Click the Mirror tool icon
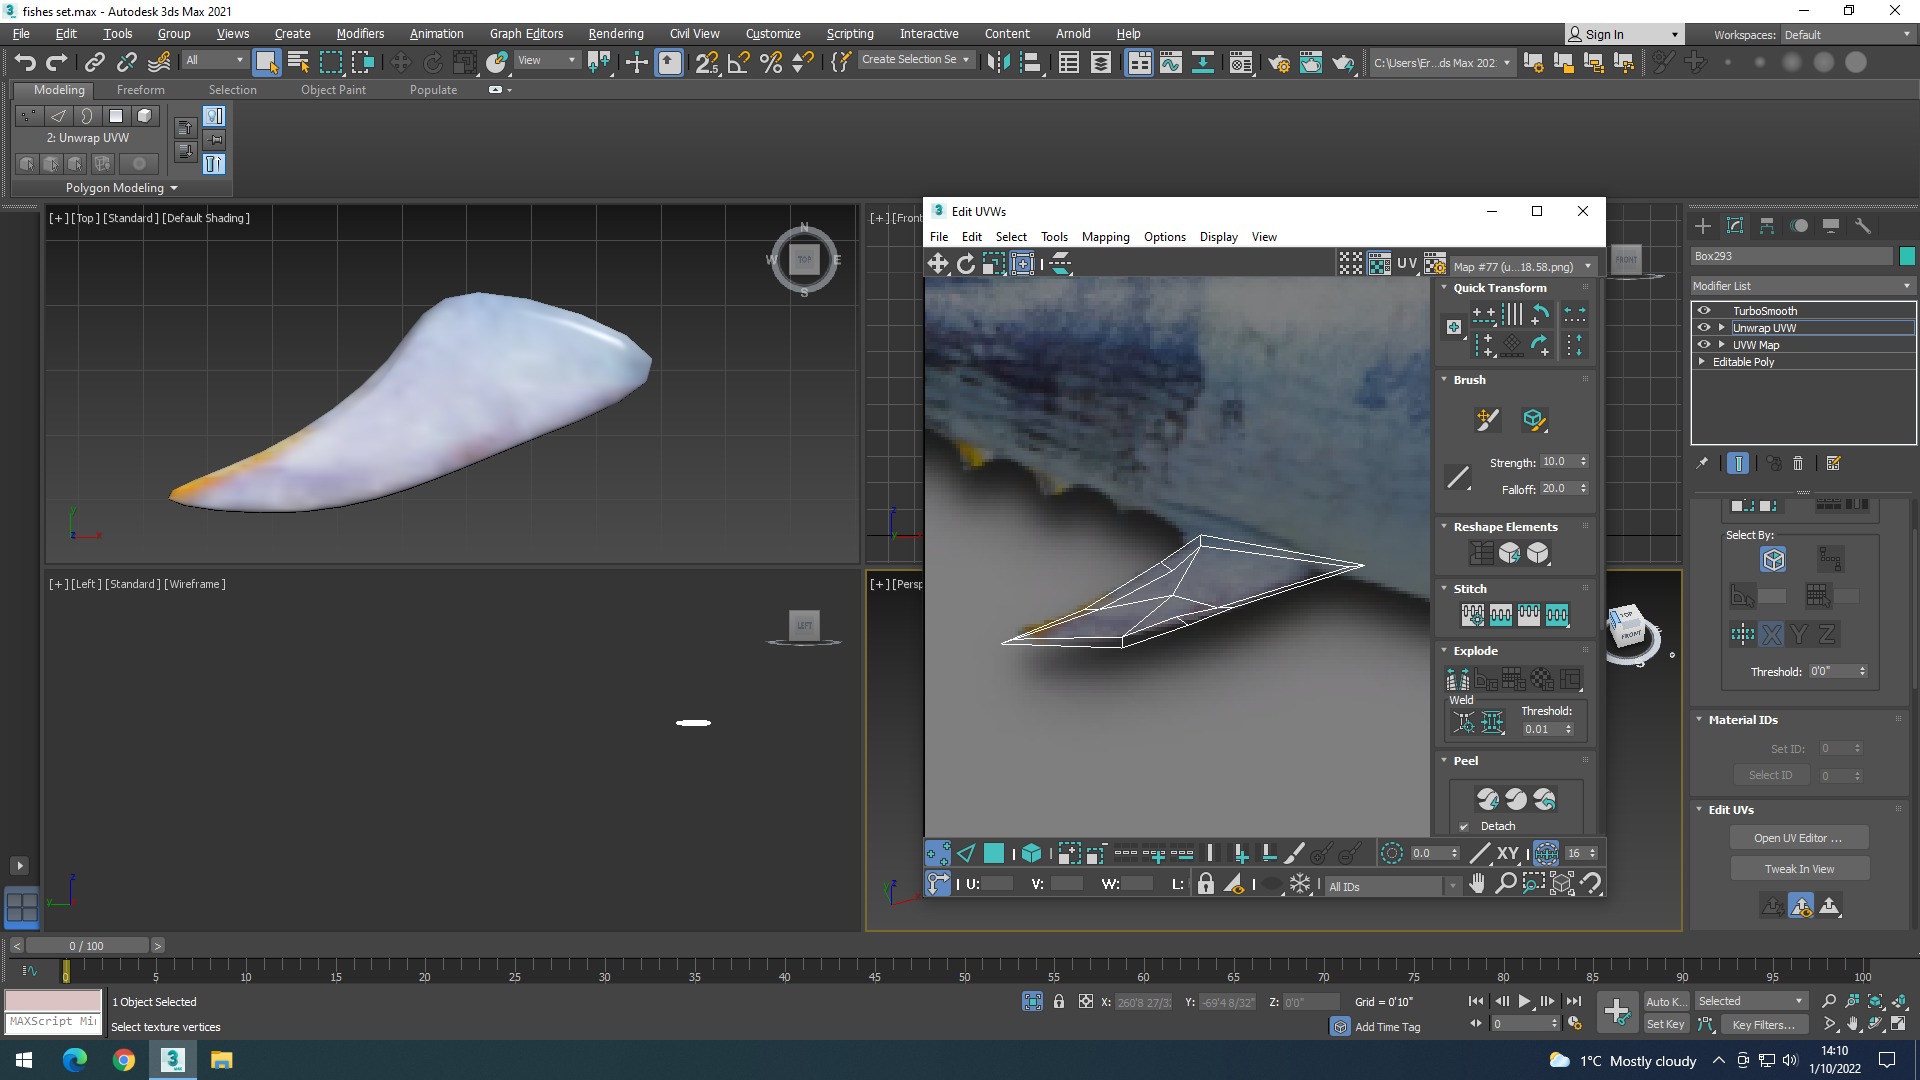 (x=998, y=62)
